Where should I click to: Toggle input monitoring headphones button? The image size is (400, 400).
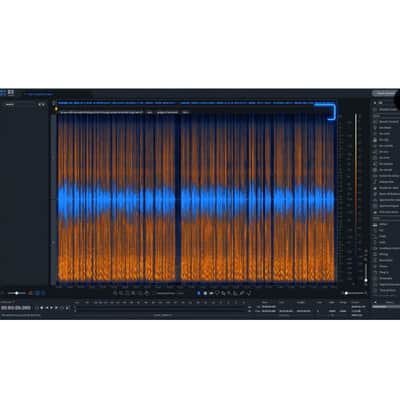click(x=37, y=308)
